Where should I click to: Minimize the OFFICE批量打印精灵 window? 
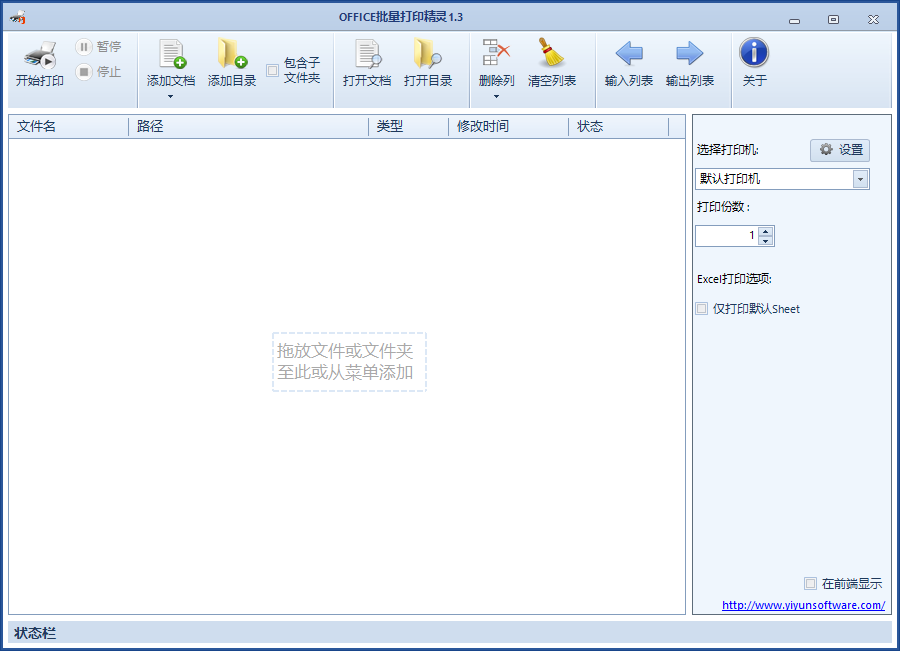(794, 20)
